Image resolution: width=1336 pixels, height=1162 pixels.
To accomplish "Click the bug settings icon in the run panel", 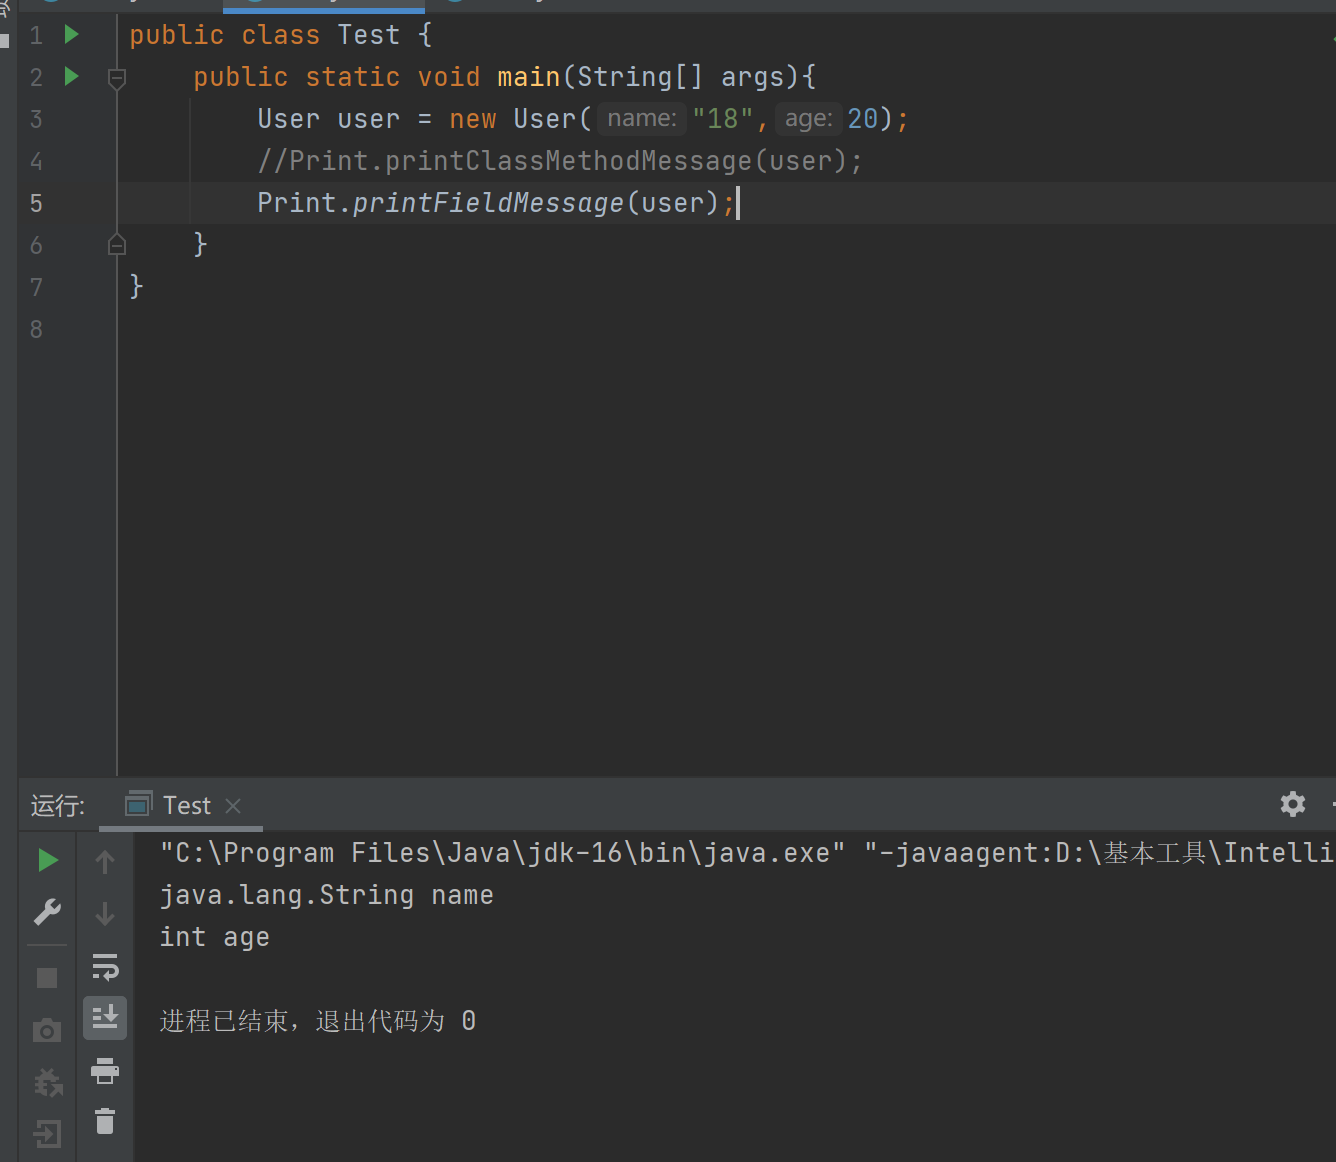I will pyautogui.click(x=47, y=1082).
